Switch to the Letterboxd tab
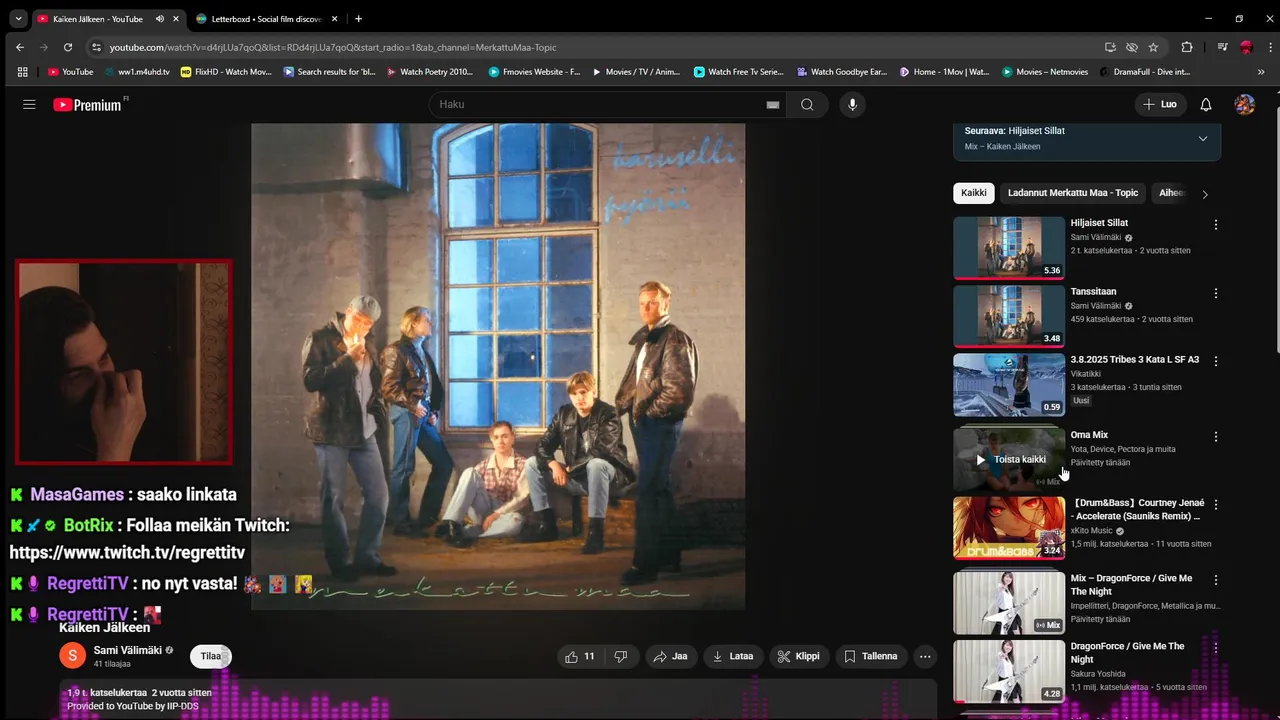 266,19
